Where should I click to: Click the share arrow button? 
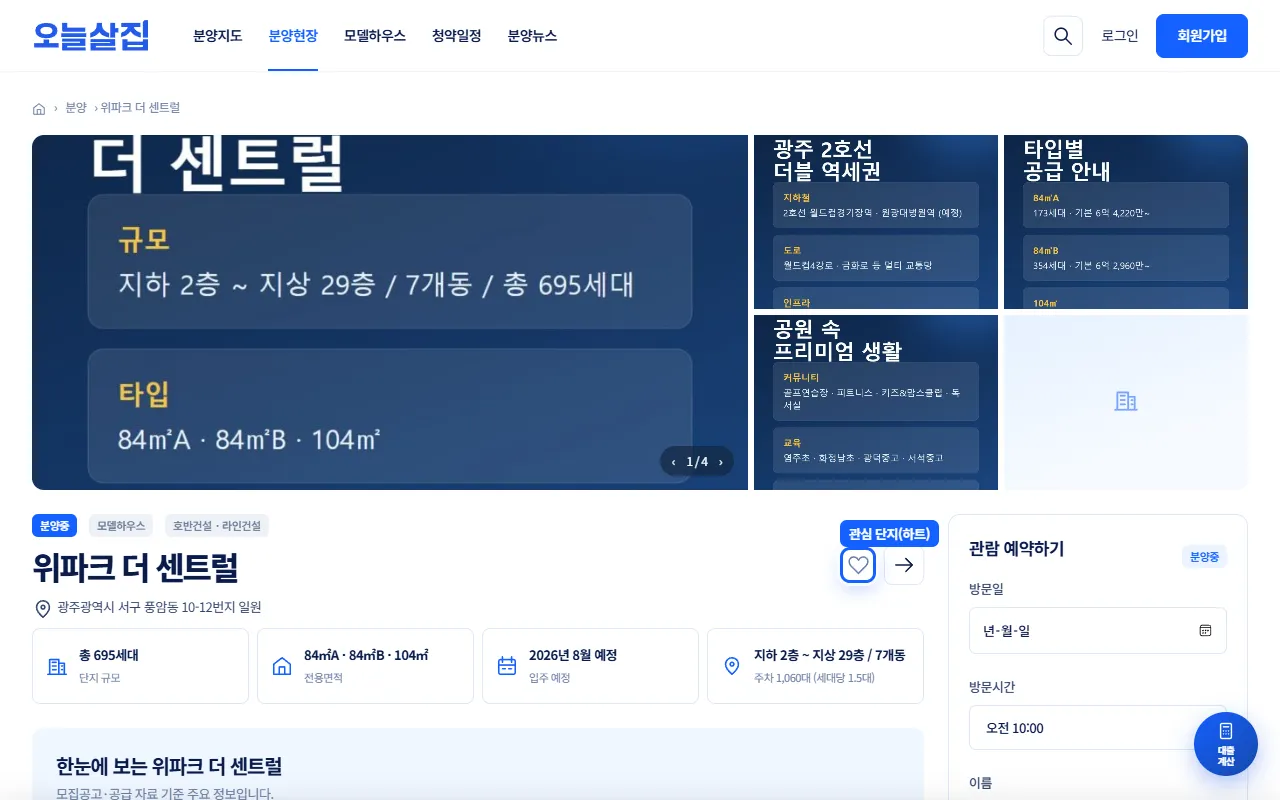coord(904,565)
